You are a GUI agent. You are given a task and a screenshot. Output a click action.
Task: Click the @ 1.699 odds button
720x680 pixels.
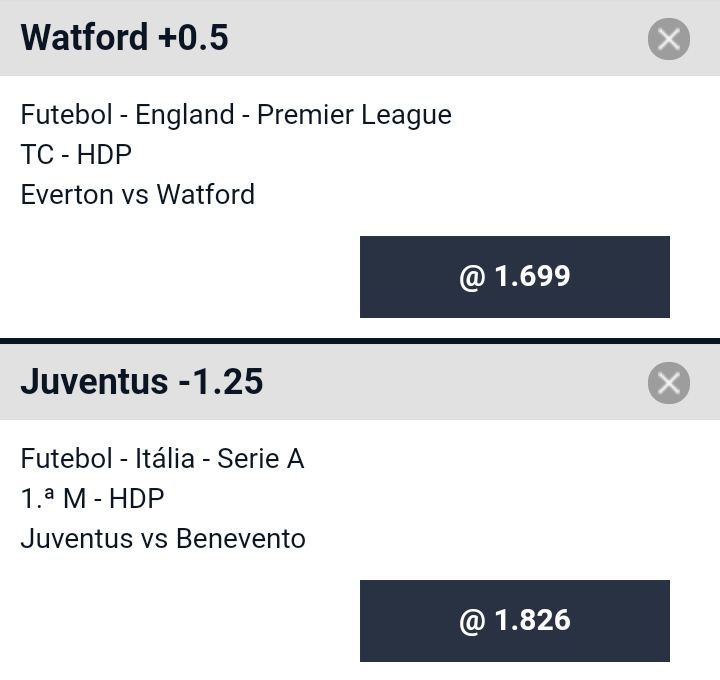515,277
